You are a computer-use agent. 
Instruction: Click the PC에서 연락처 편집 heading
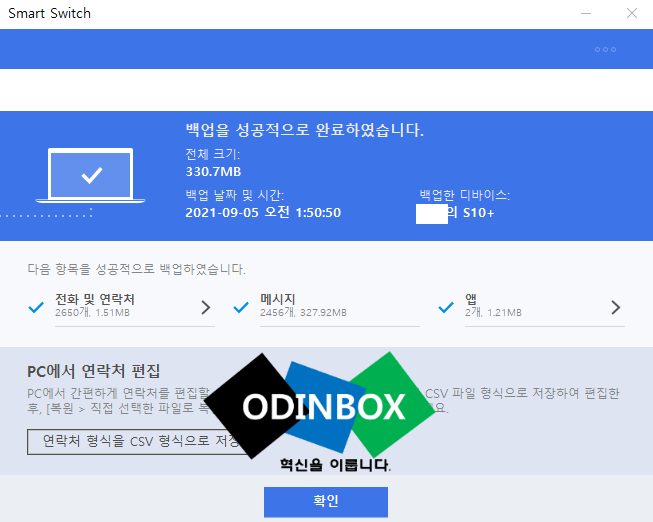pyautogui.click(x=94, y=371)
